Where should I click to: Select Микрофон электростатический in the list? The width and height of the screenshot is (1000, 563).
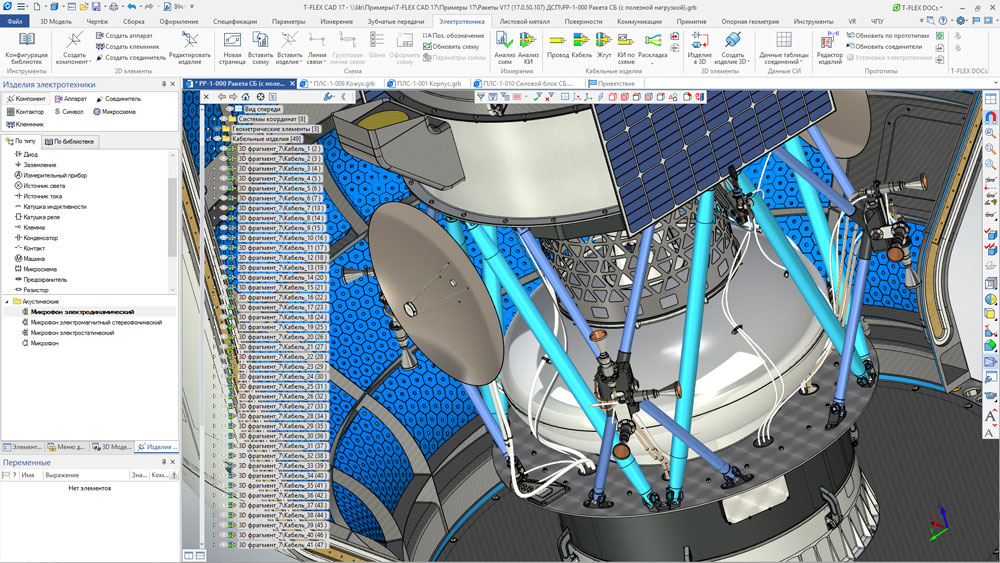(72, 333)
